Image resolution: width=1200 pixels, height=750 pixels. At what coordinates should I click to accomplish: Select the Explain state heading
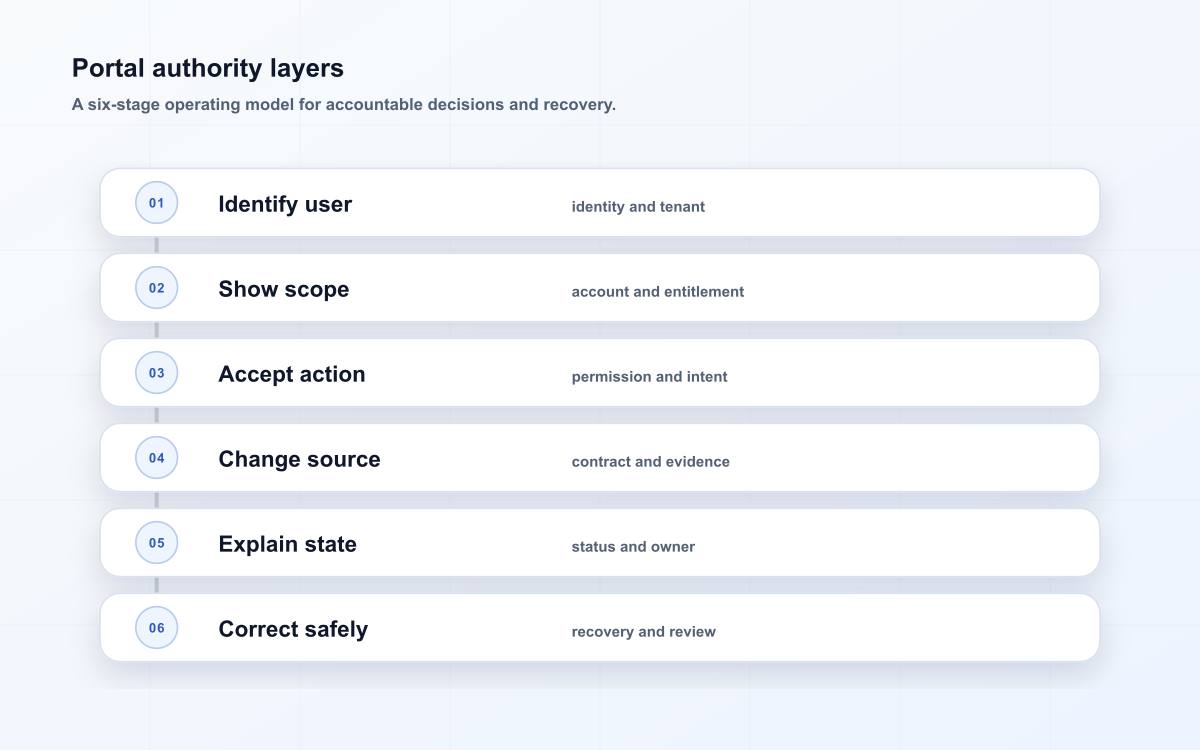tap(287, 544)
